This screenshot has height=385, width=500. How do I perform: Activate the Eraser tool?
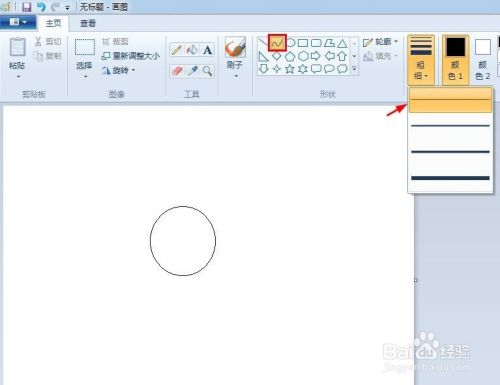coord(177,71)
